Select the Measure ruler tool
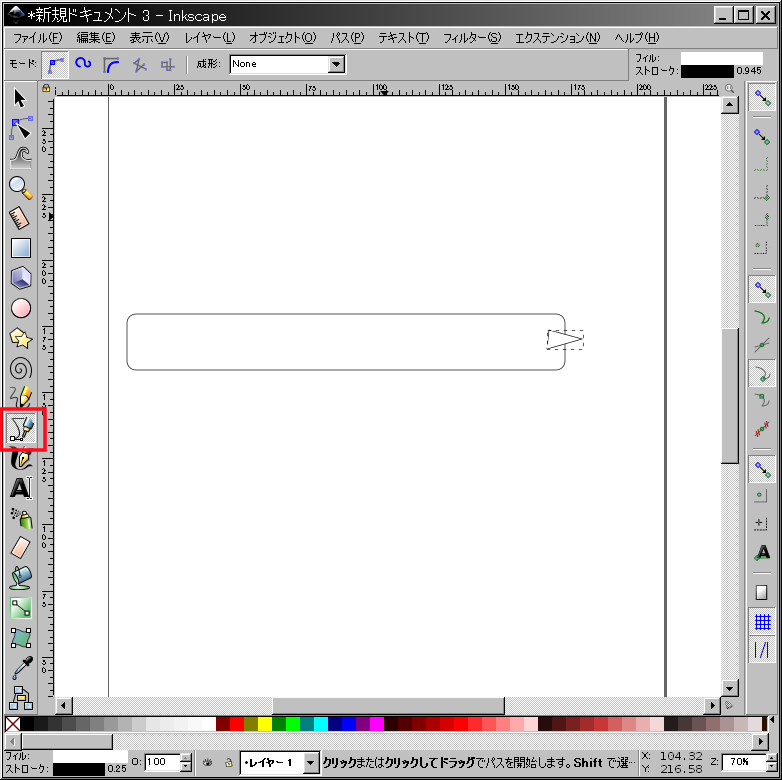The height and width of the screenshot is (780, 782). 20,218
